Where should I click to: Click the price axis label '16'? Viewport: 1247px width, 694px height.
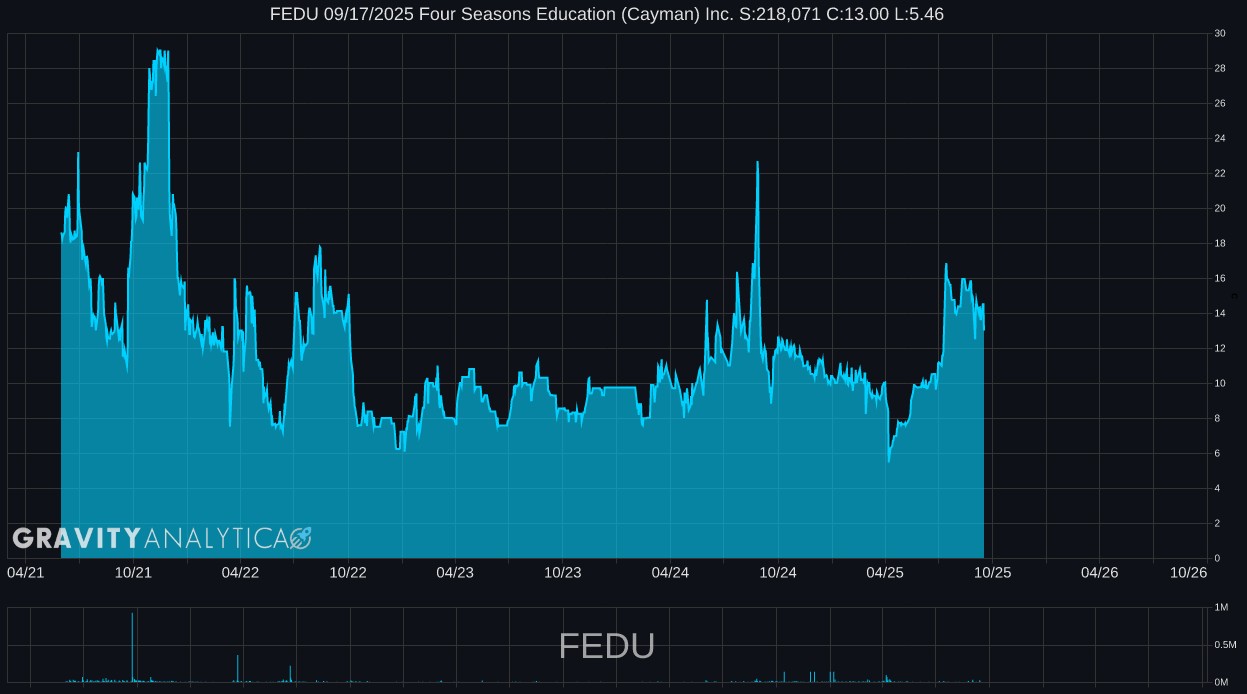[1220, 278]
